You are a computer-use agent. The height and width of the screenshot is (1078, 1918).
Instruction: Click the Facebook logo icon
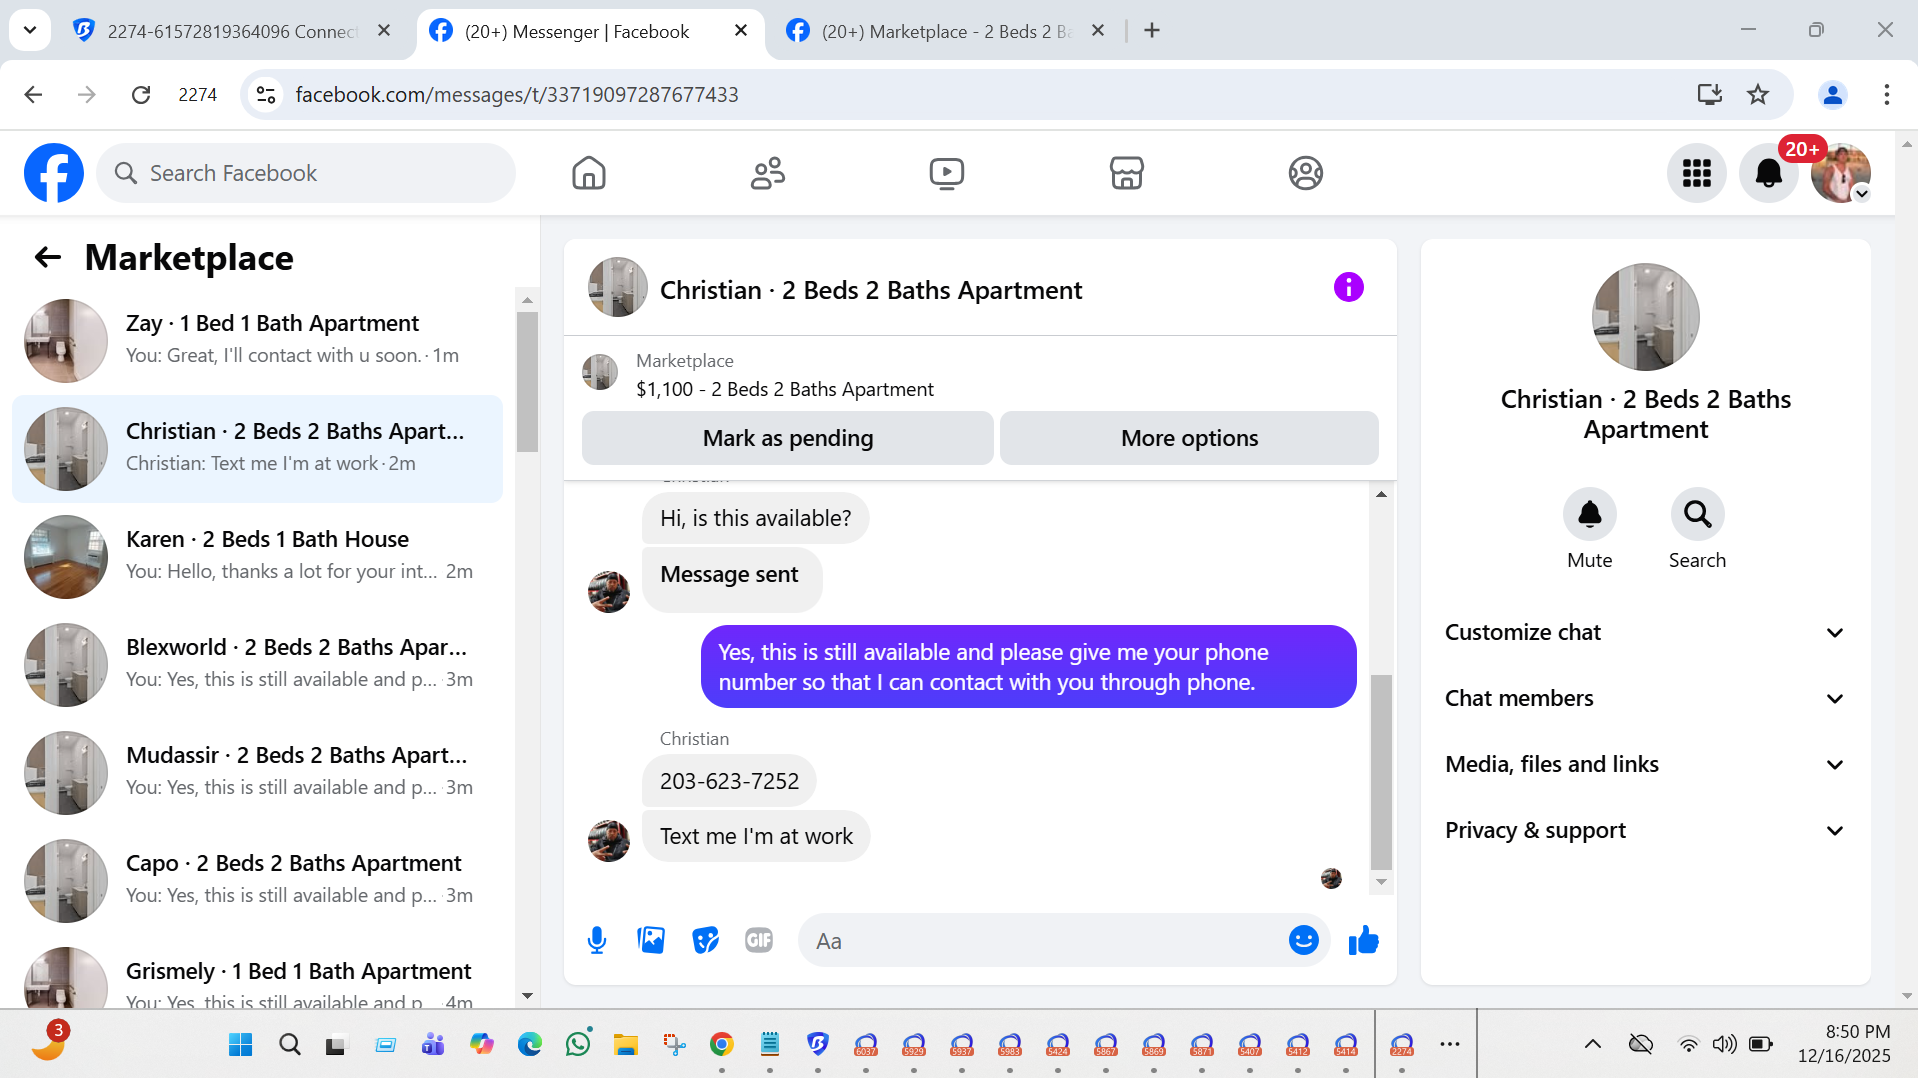point(54,173)
